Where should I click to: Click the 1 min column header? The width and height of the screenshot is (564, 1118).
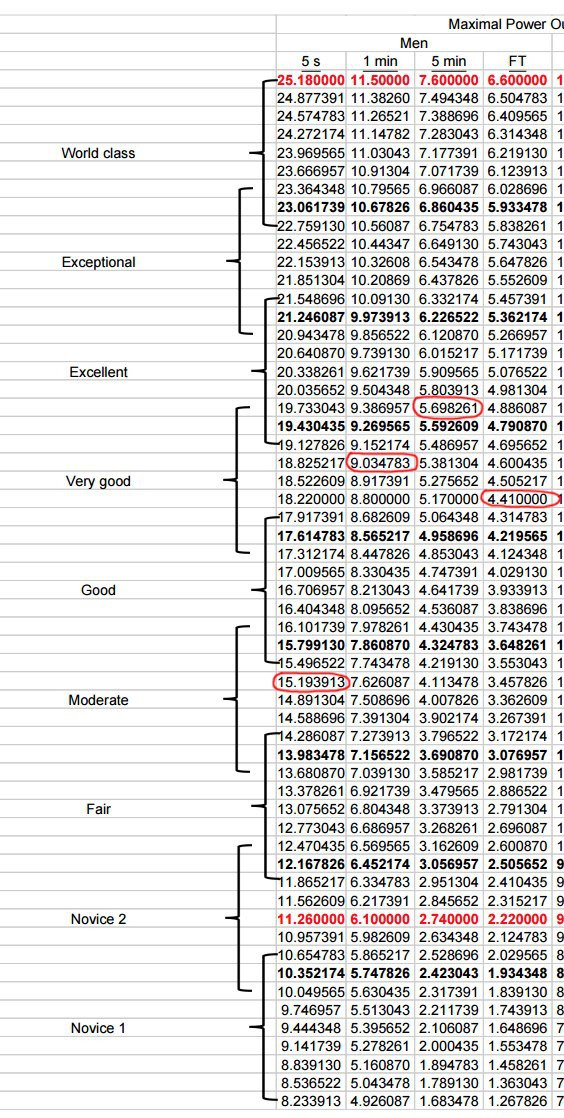(x=381, y=61)
